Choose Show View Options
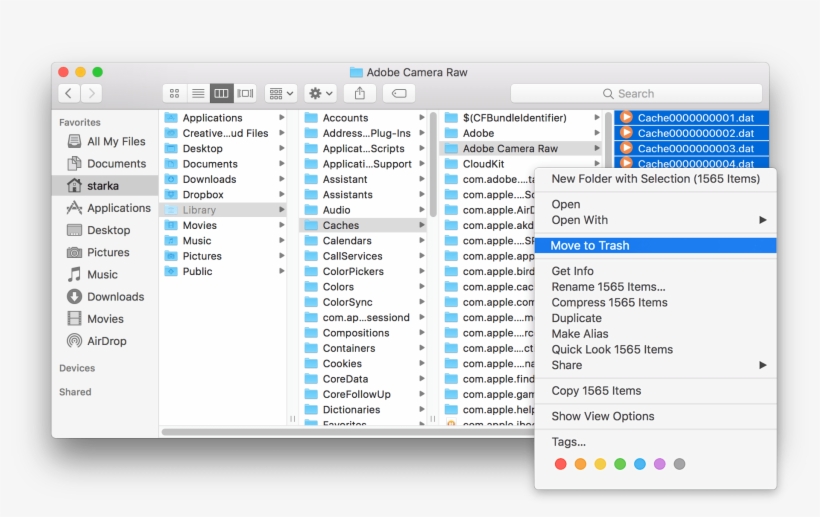Image resolution: width=820 pixels, height=517 pixels. point(655,416)
